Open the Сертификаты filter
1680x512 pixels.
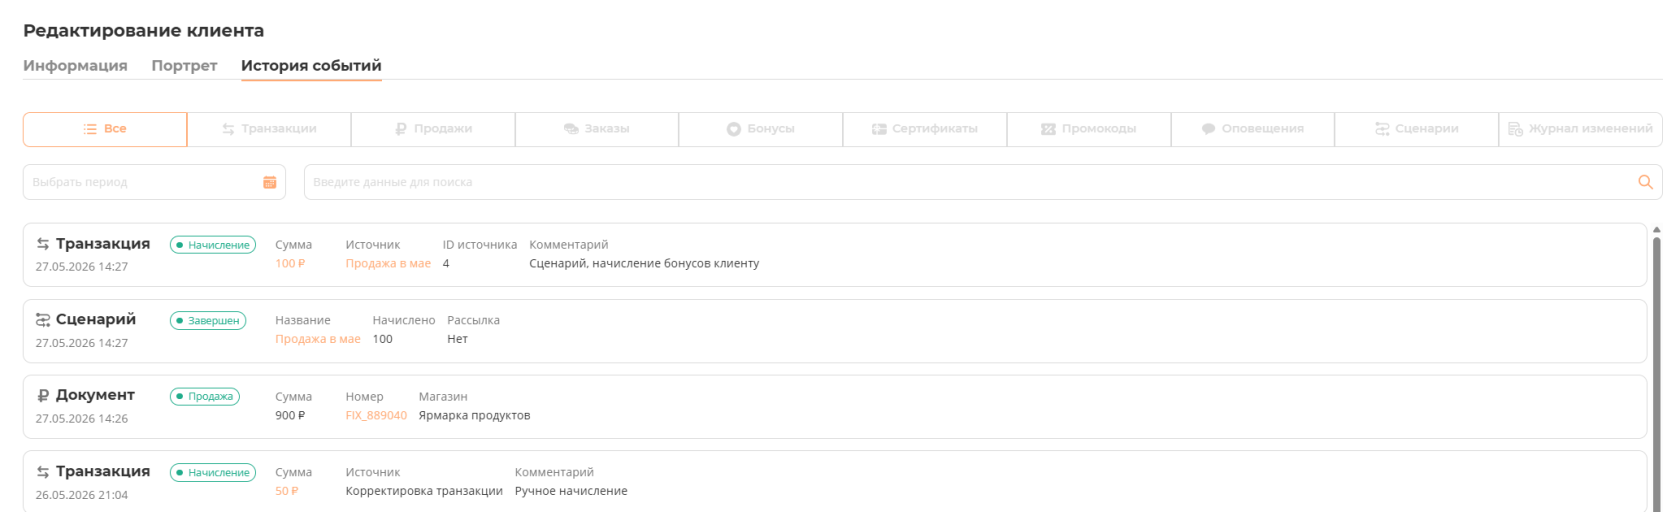pyautogui.click(x=925, y=129)
